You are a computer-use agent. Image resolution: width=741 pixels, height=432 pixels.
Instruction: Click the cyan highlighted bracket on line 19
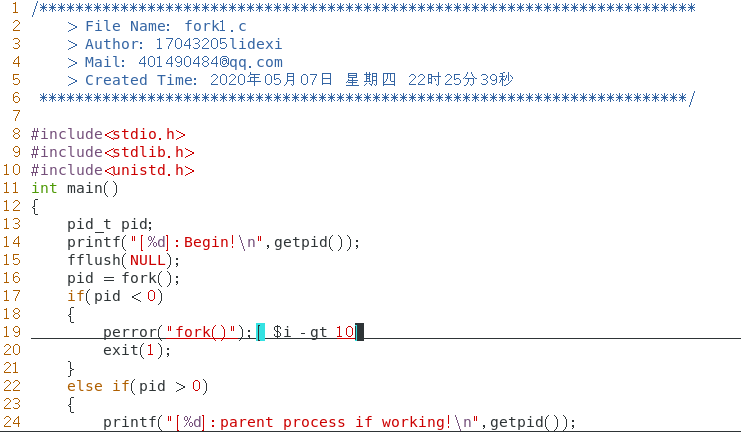(x=260, y=332)
